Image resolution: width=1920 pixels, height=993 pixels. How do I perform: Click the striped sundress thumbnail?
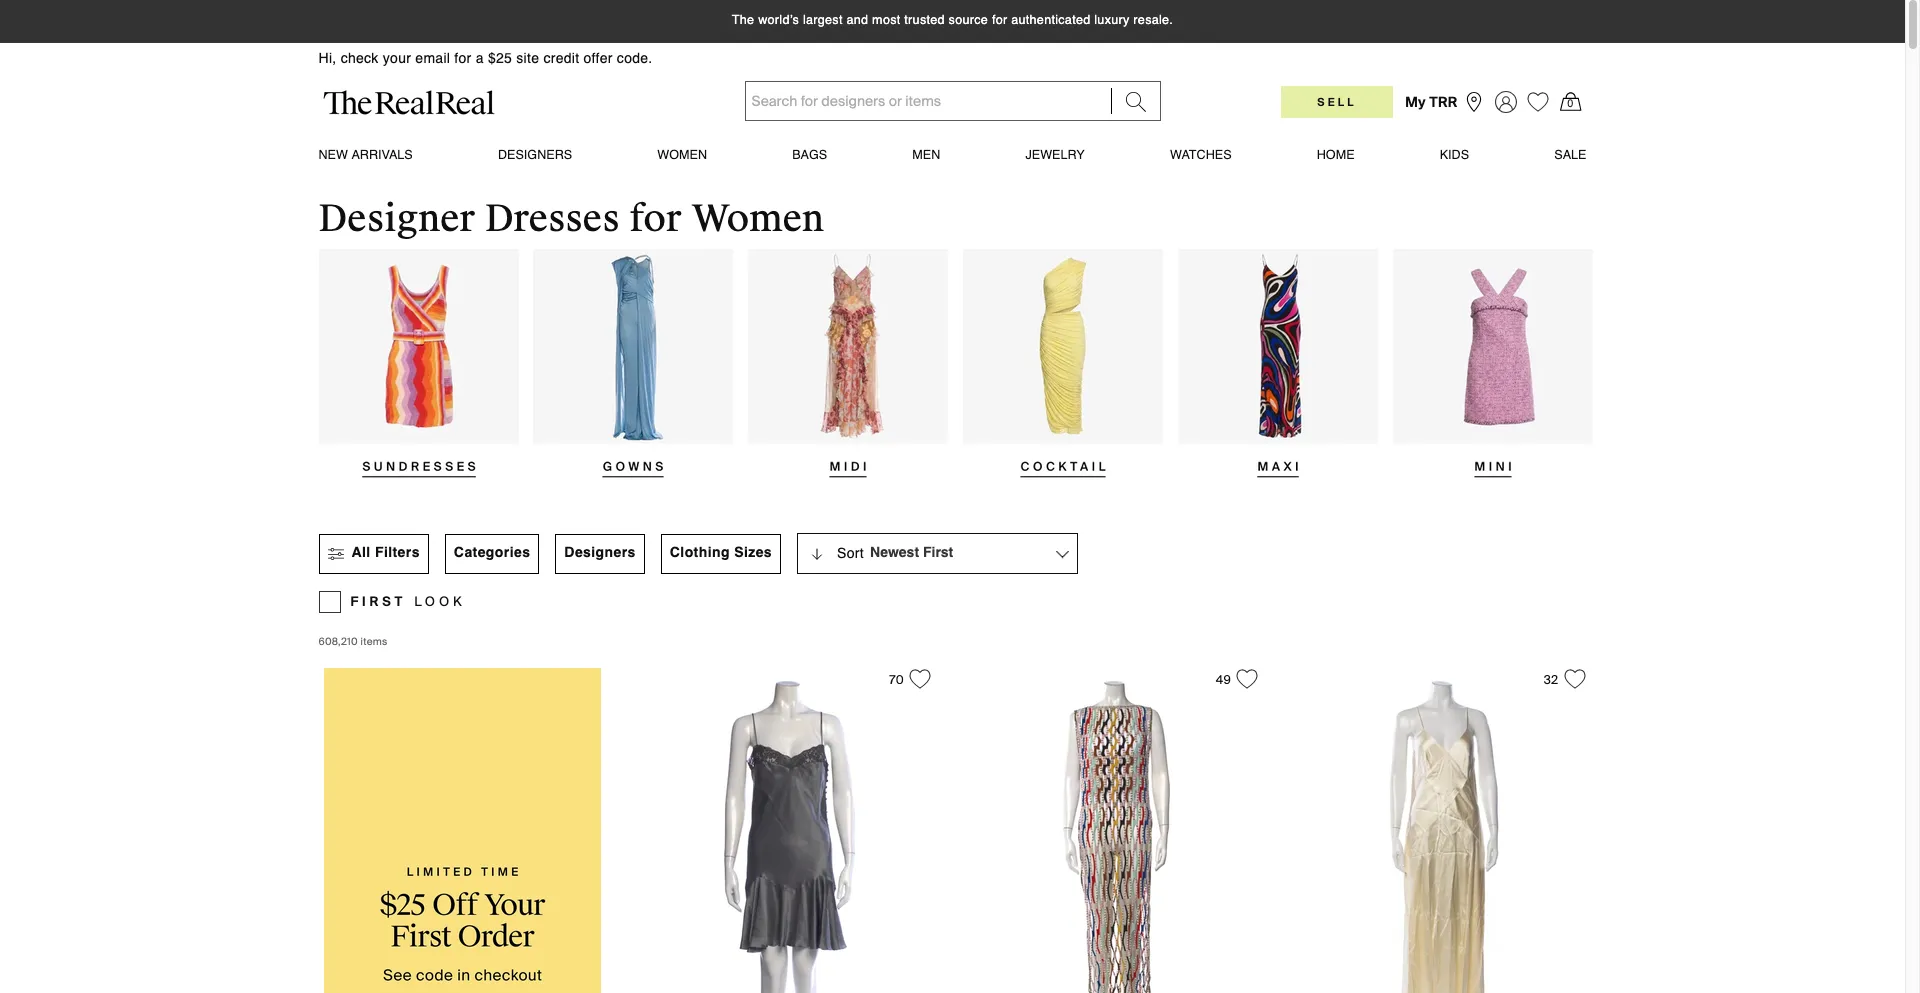point(419,346)
